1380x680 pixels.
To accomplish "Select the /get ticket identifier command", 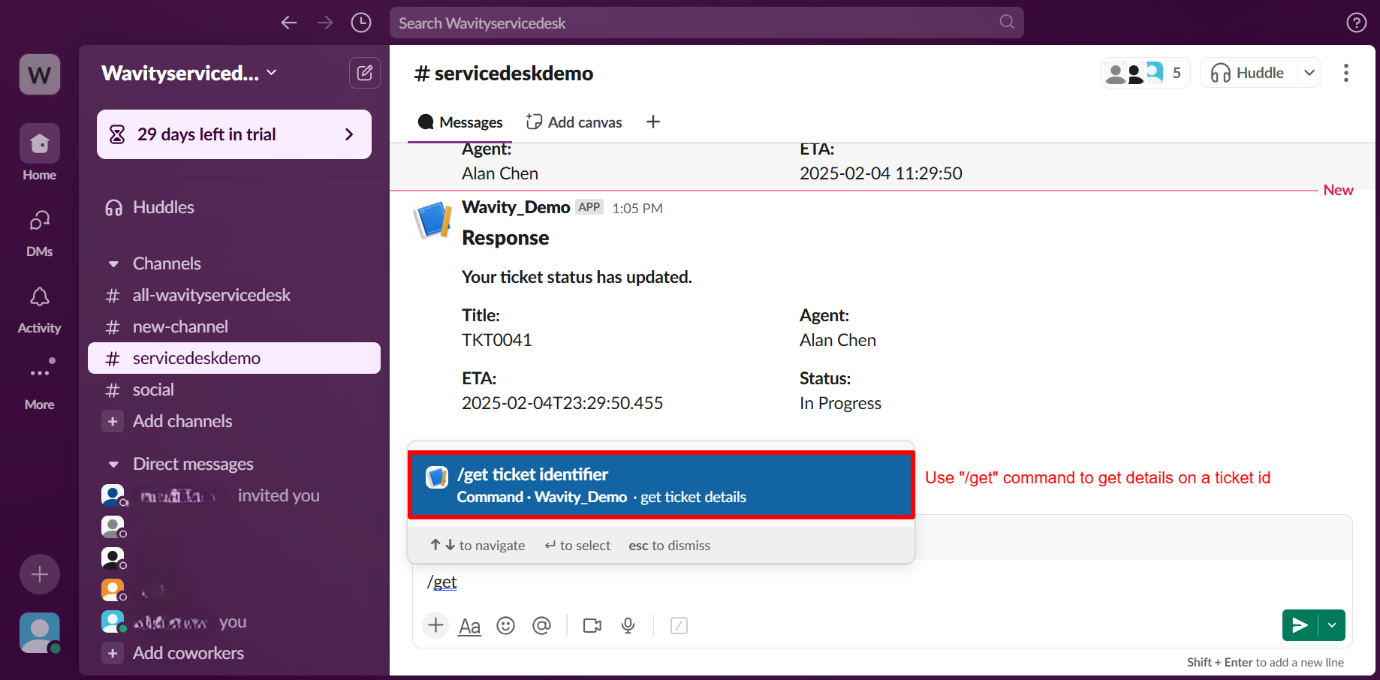I will coord(661,485).
